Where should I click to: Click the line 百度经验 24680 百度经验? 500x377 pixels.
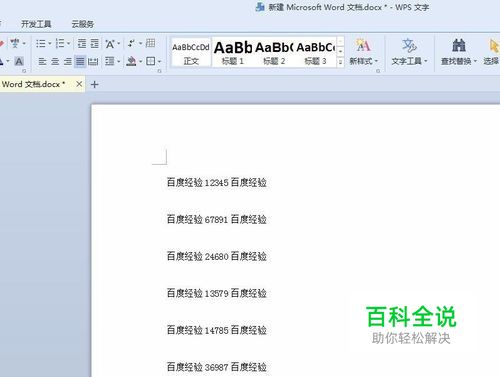tap(217, 256)
